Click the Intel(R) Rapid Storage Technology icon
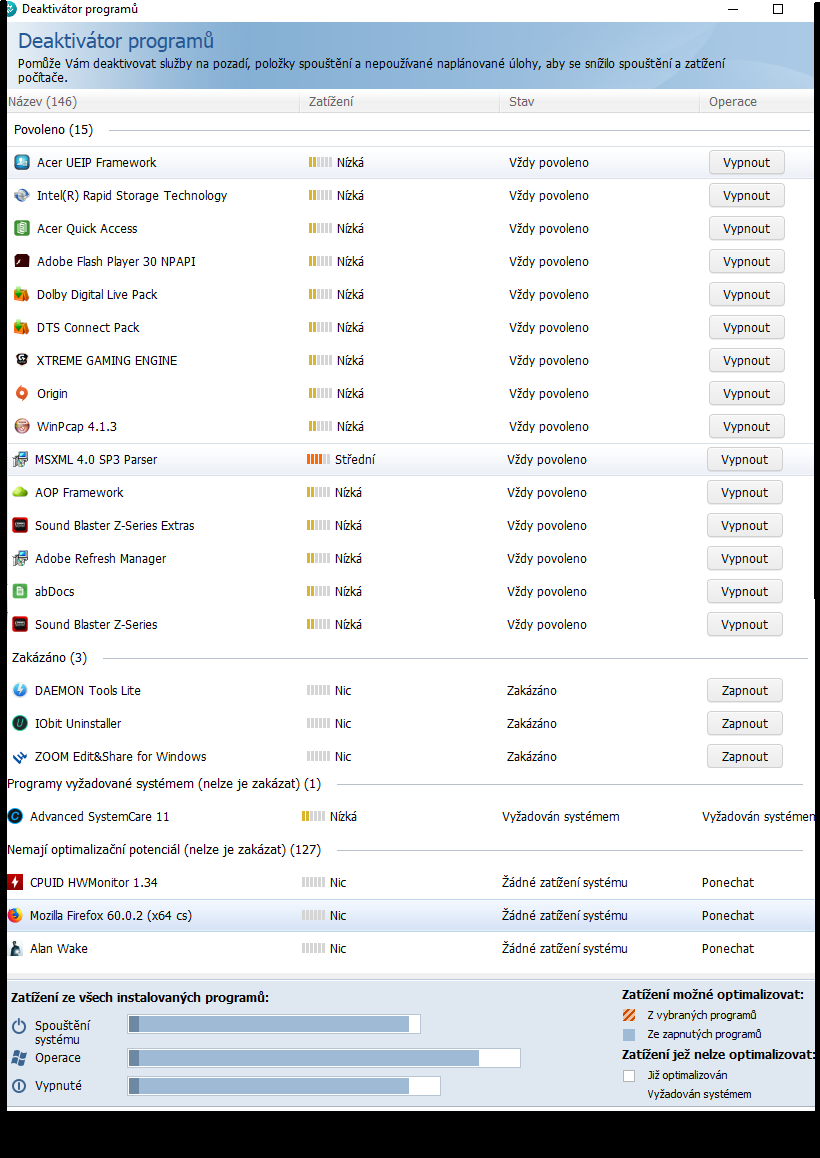The width and height of the screenshot is (820, 1158). point(22,196)
